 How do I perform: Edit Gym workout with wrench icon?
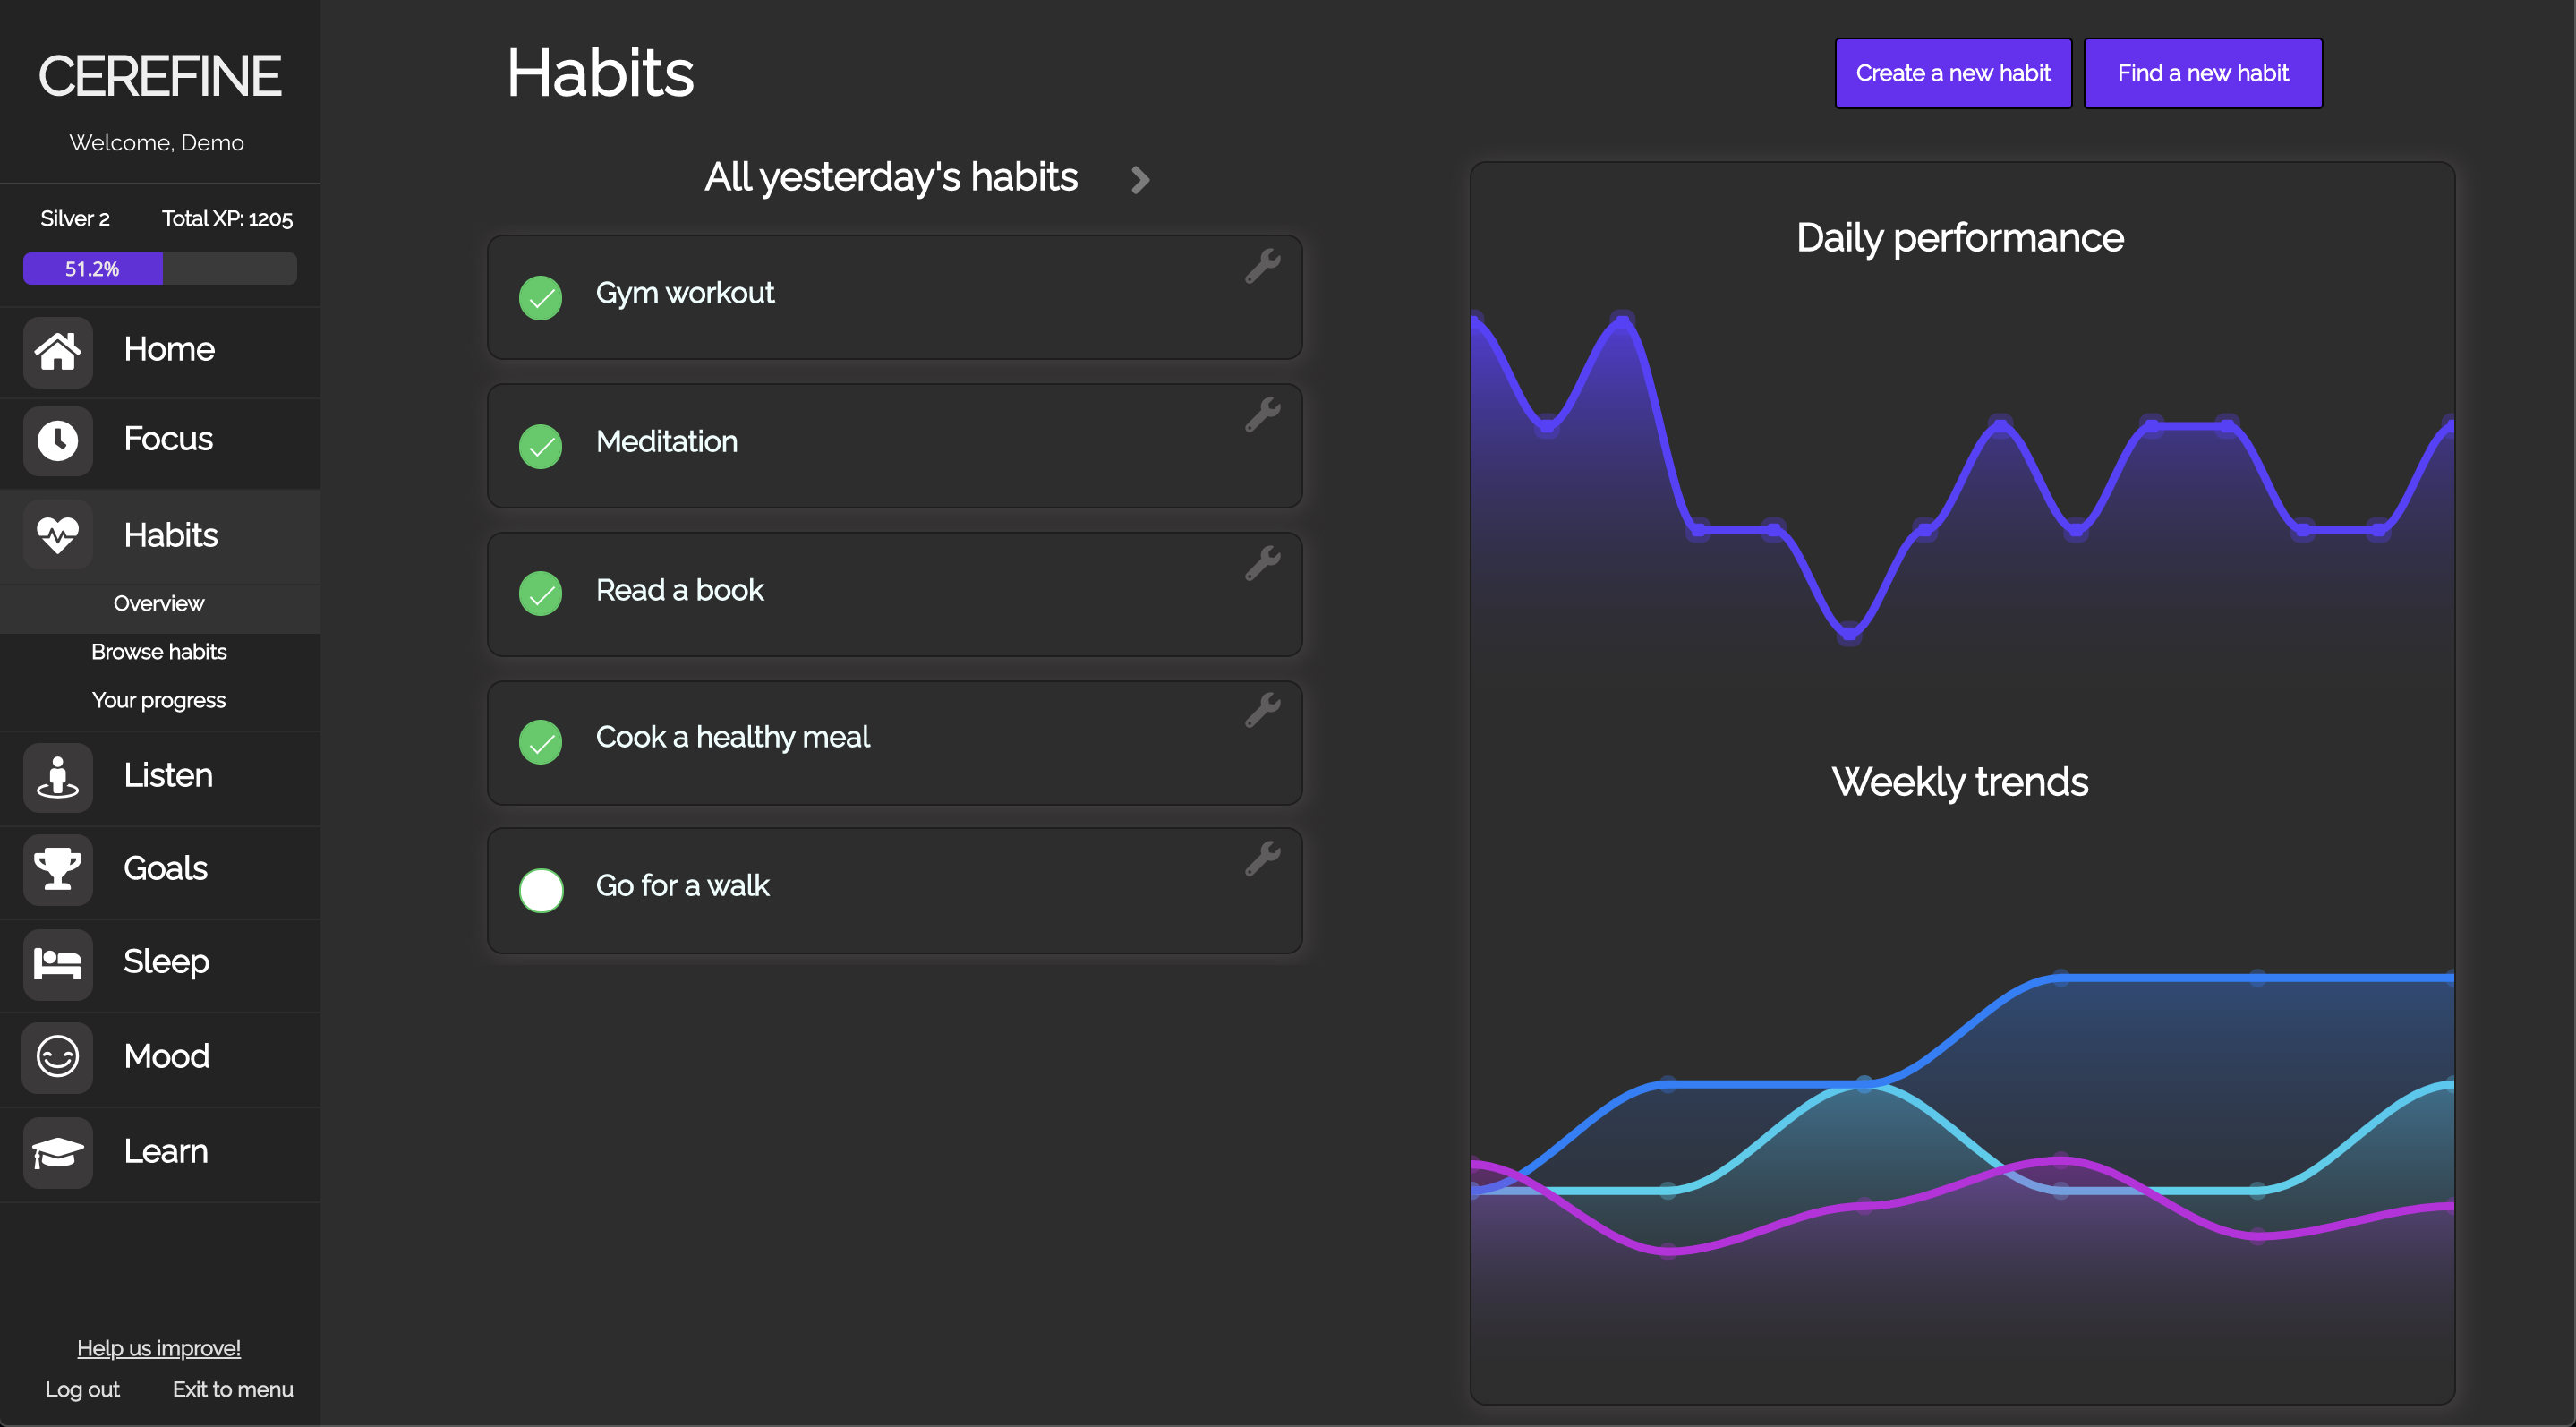[x=1262, y=267]
